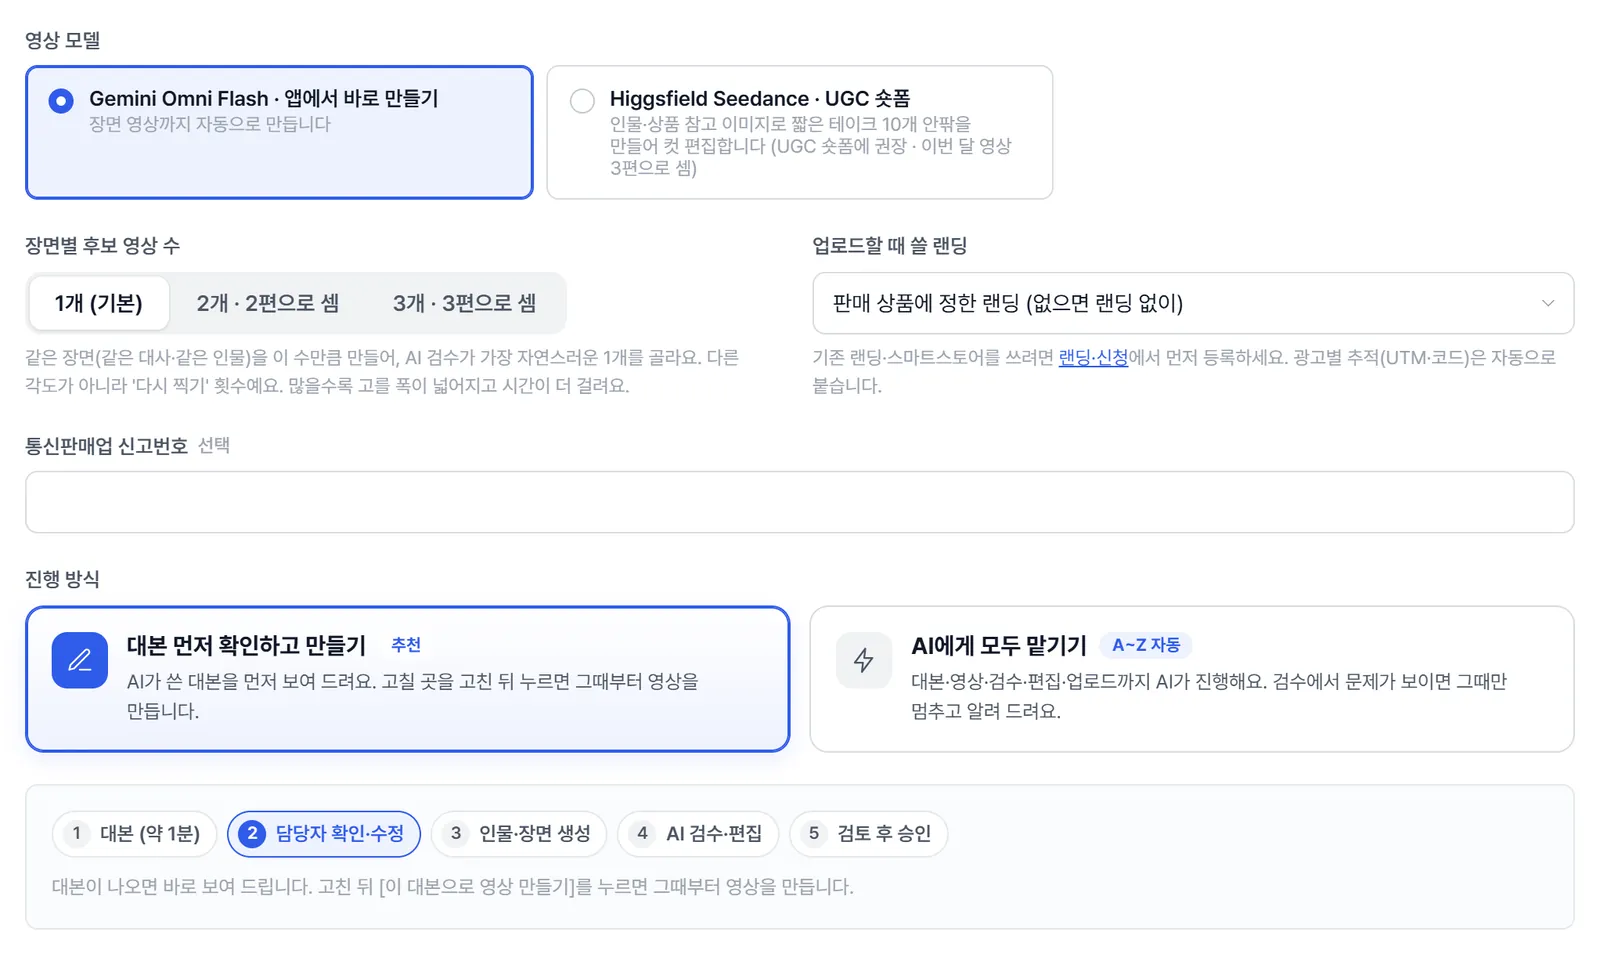The height and width of the screenshot is (954, 1600).
Task: Choose 2개 · 2편으로 셈 option
Action: [268, 303]
